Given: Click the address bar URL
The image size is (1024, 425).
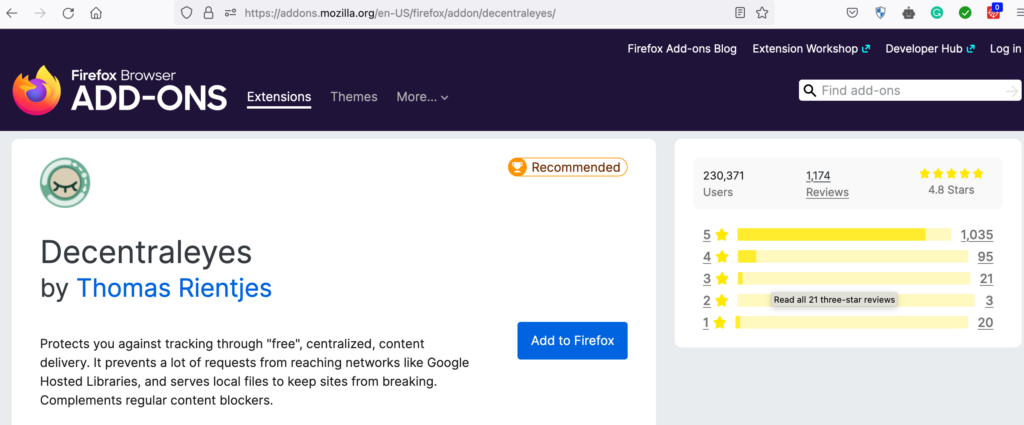Looking at the screenshot, I should point(400,12).
